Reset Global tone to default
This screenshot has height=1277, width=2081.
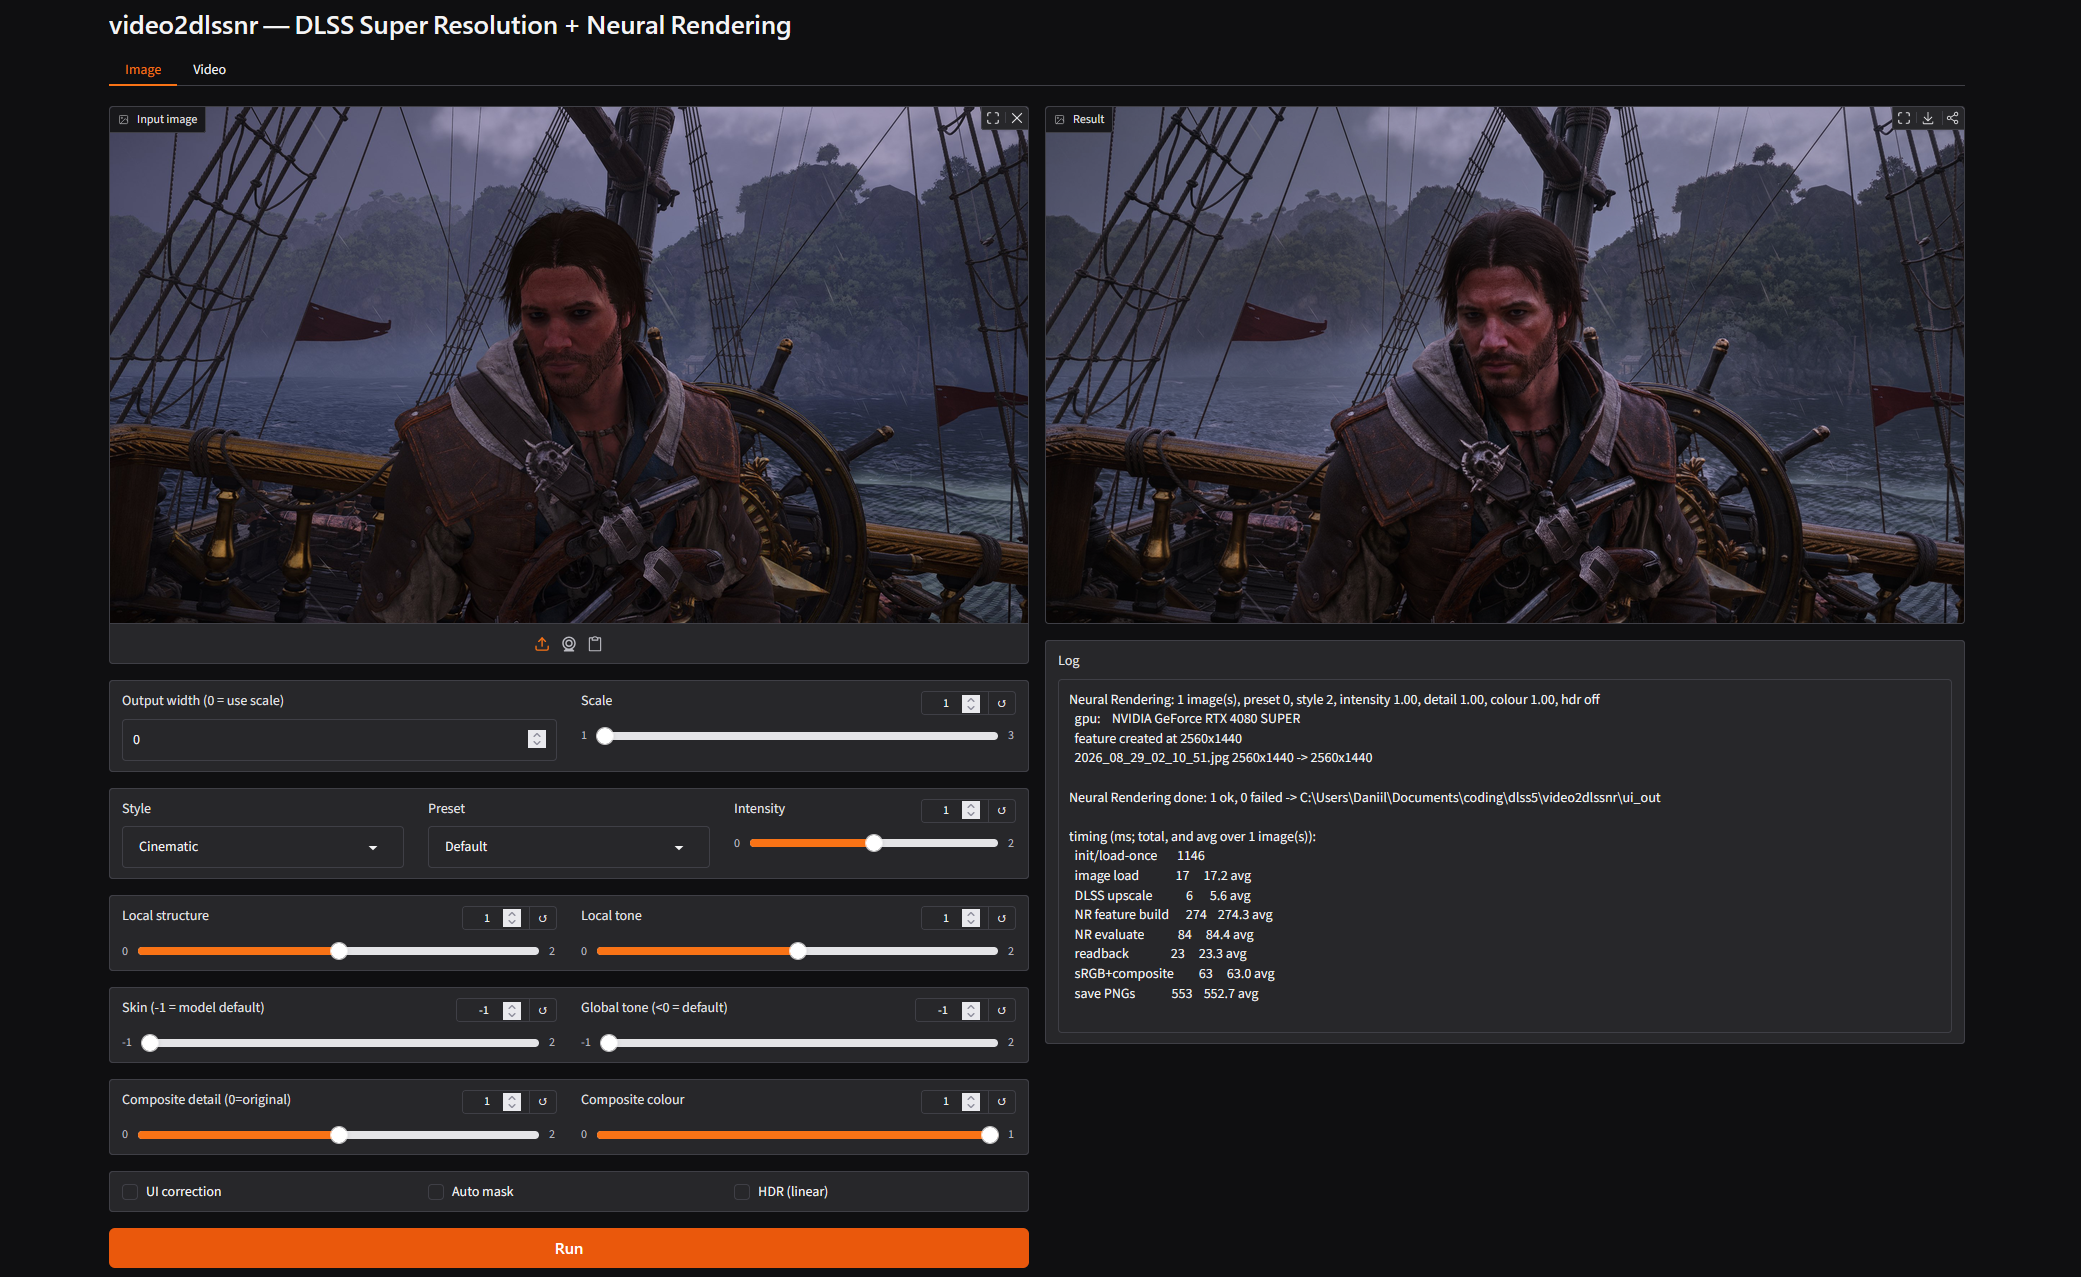pyautogui.click(x=1002, y=1010)
